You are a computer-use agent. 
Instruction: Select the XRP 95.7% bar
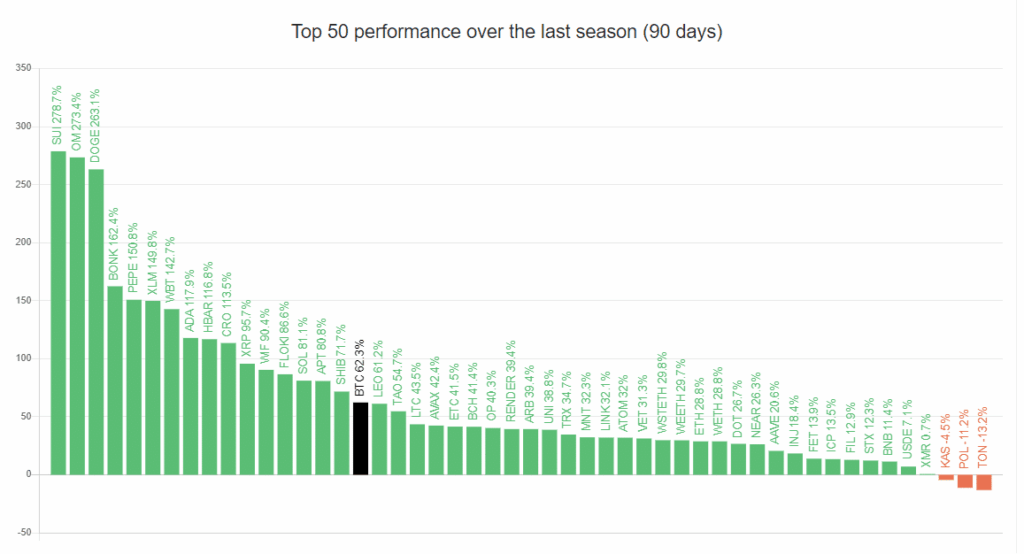point(247,418)
